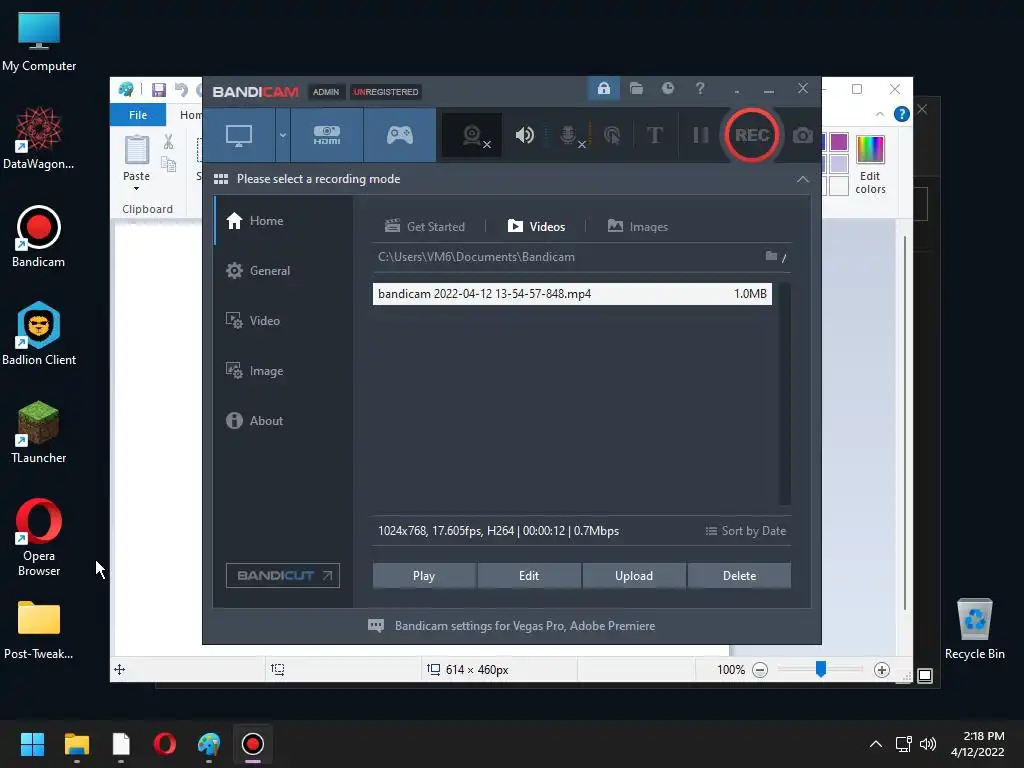Open the Image settings section

(283, 371)
